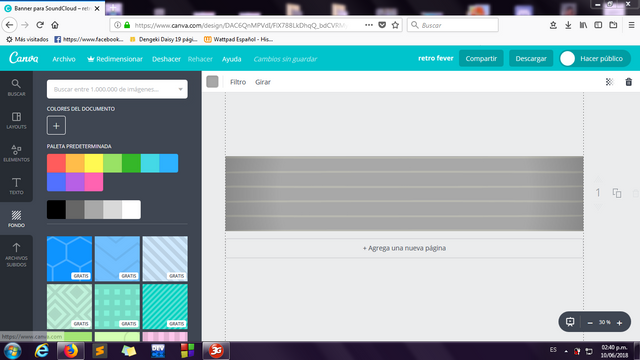
Task: Open browser downloads arrow
Action: point(568,25)
